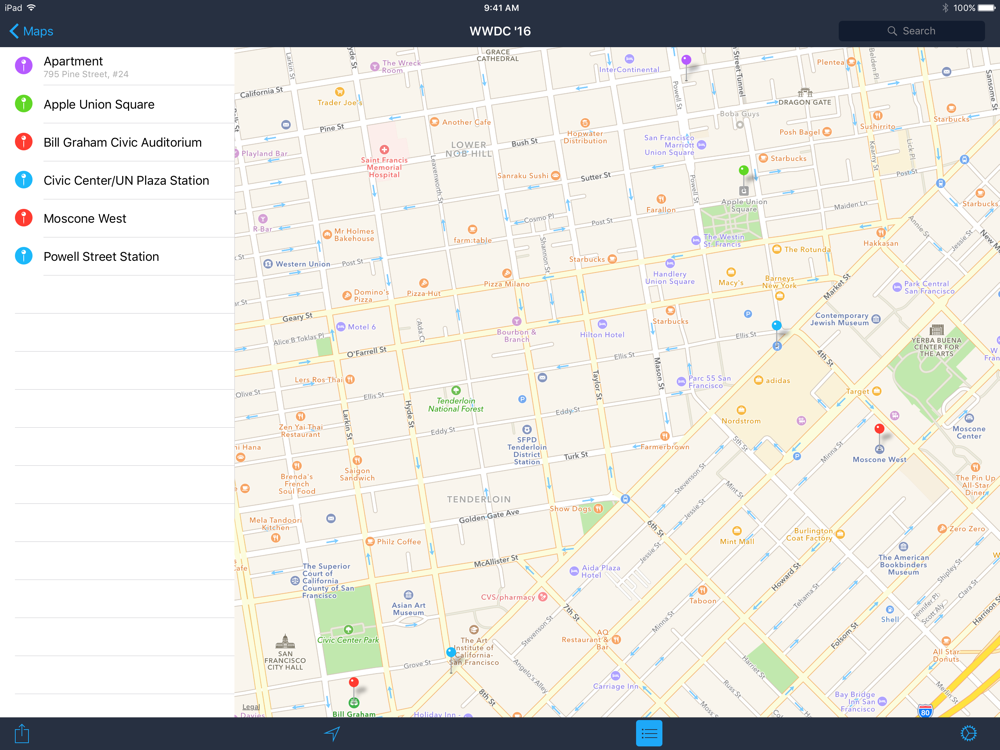Viewport: 1000px width, 750px height.
Task: Go back to Maps
Action: pyautogui.click(x=31, y=31)
